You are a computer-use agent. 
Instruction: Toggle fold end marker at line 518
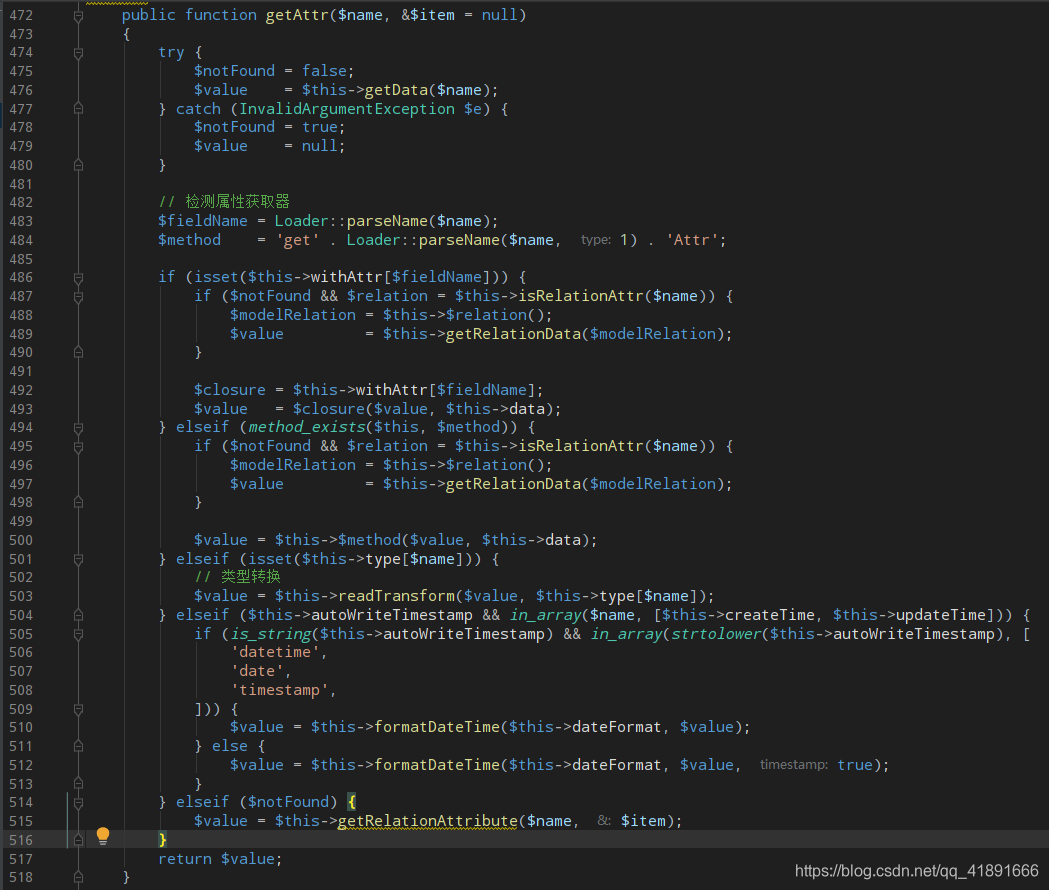[x=78, y=877]
